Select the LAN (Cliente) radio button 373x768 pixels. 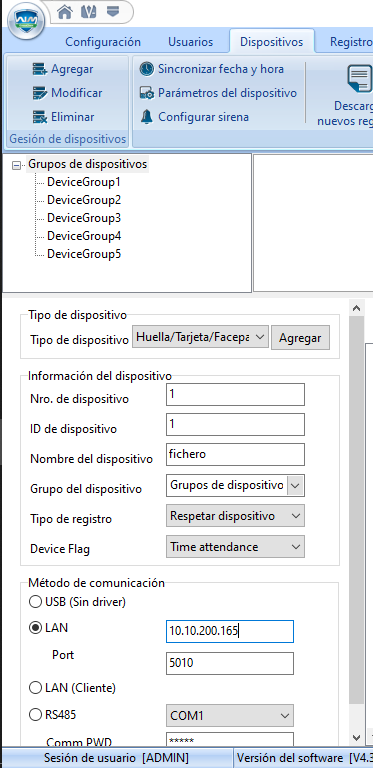35,688
